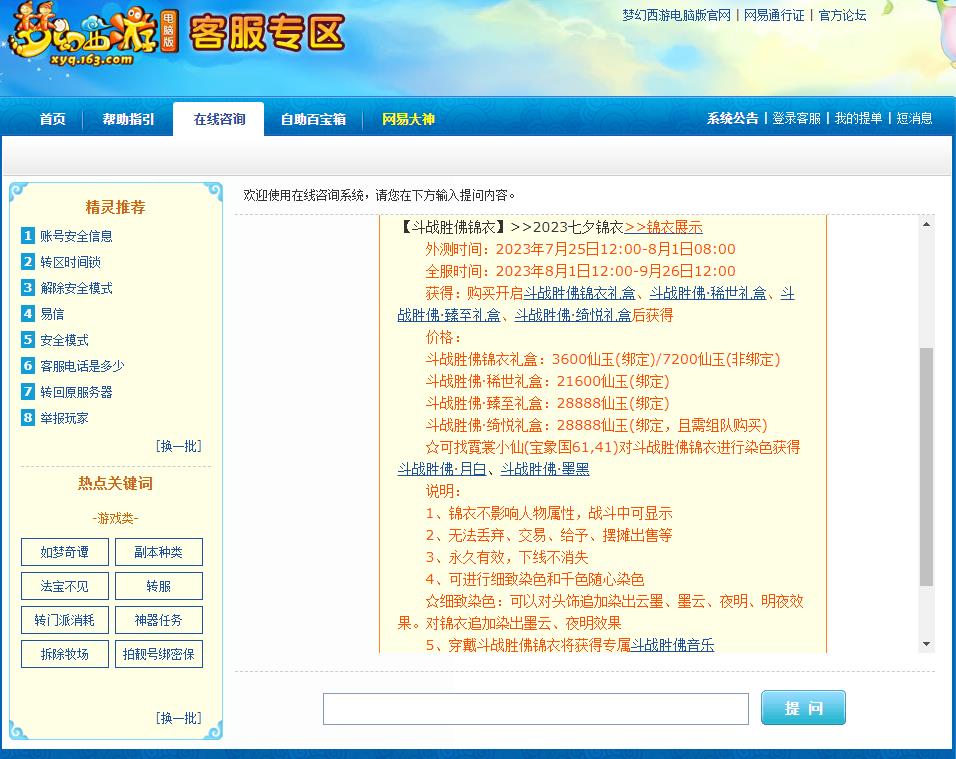Select recommendation 转回原服务器

[76, 392]
